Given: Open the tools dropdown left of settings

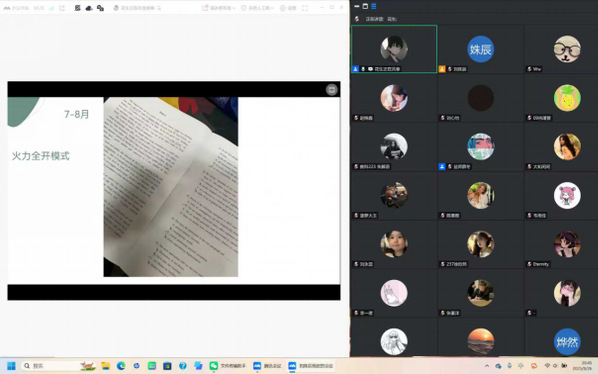Looking at the screenshot, I should click(x=257, y=8).
